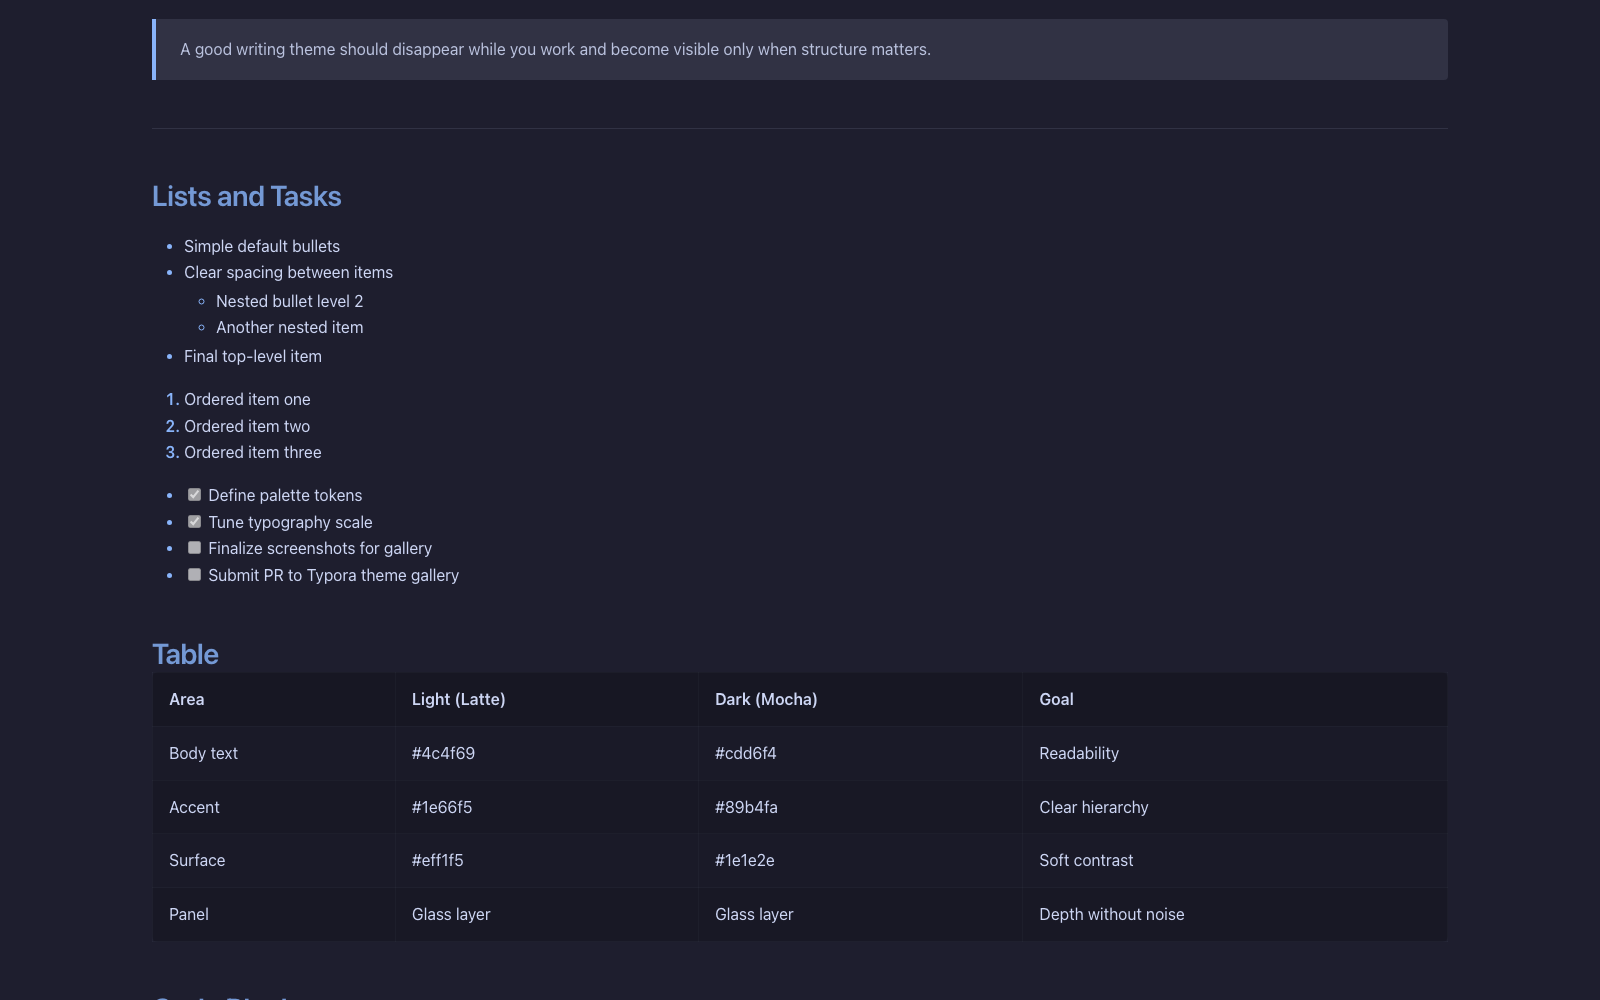Image resolution: width=1600 pixels, height=1000 pixels.
Task: Click the Nested bullet level 2 item
Action: [289, 301]
